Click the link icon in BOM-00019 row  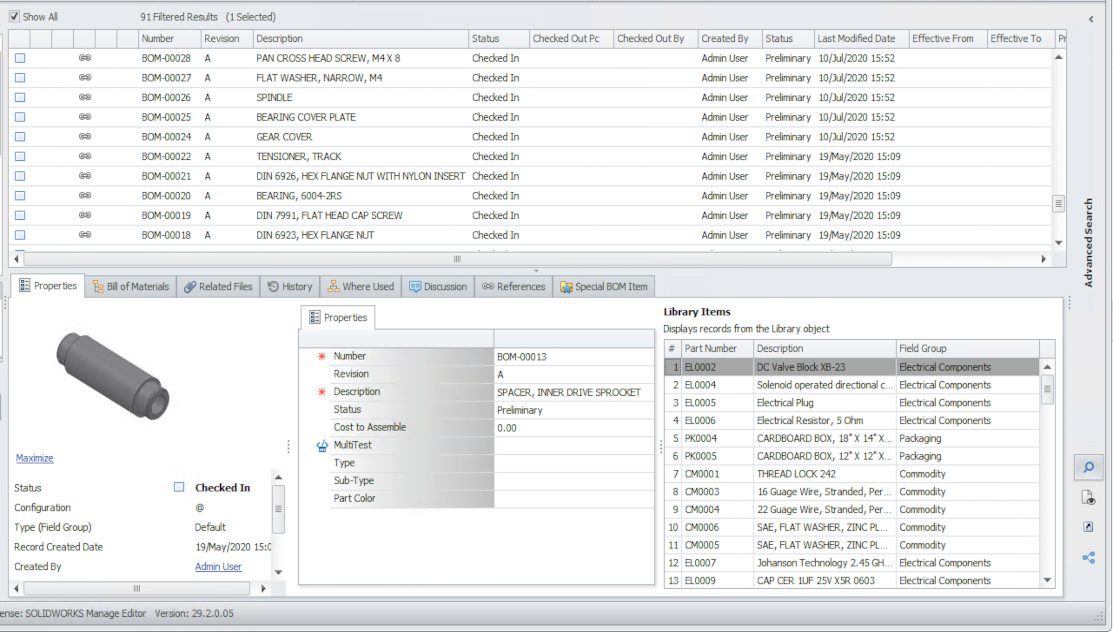pos(84,215)
